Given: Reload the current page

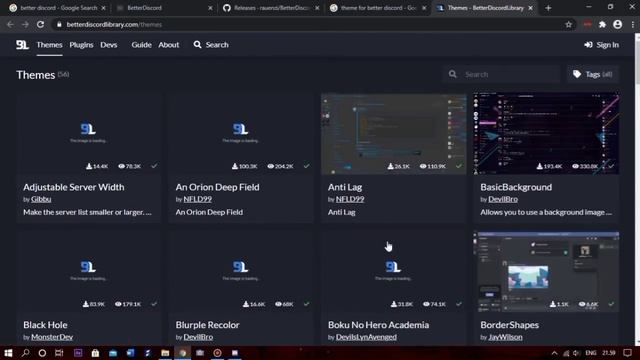Looking at the screenshot, I should pos(40,24).
